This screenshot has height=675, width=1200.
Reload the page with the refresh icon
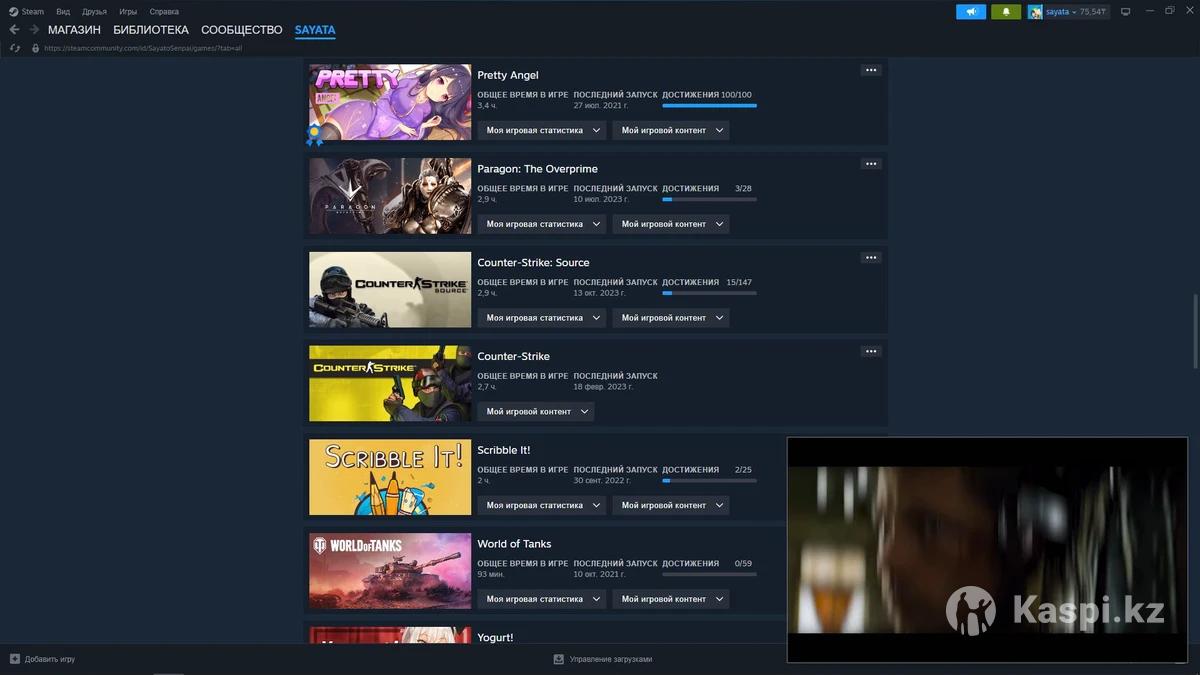pyautogui.click(x=15, y=48)
